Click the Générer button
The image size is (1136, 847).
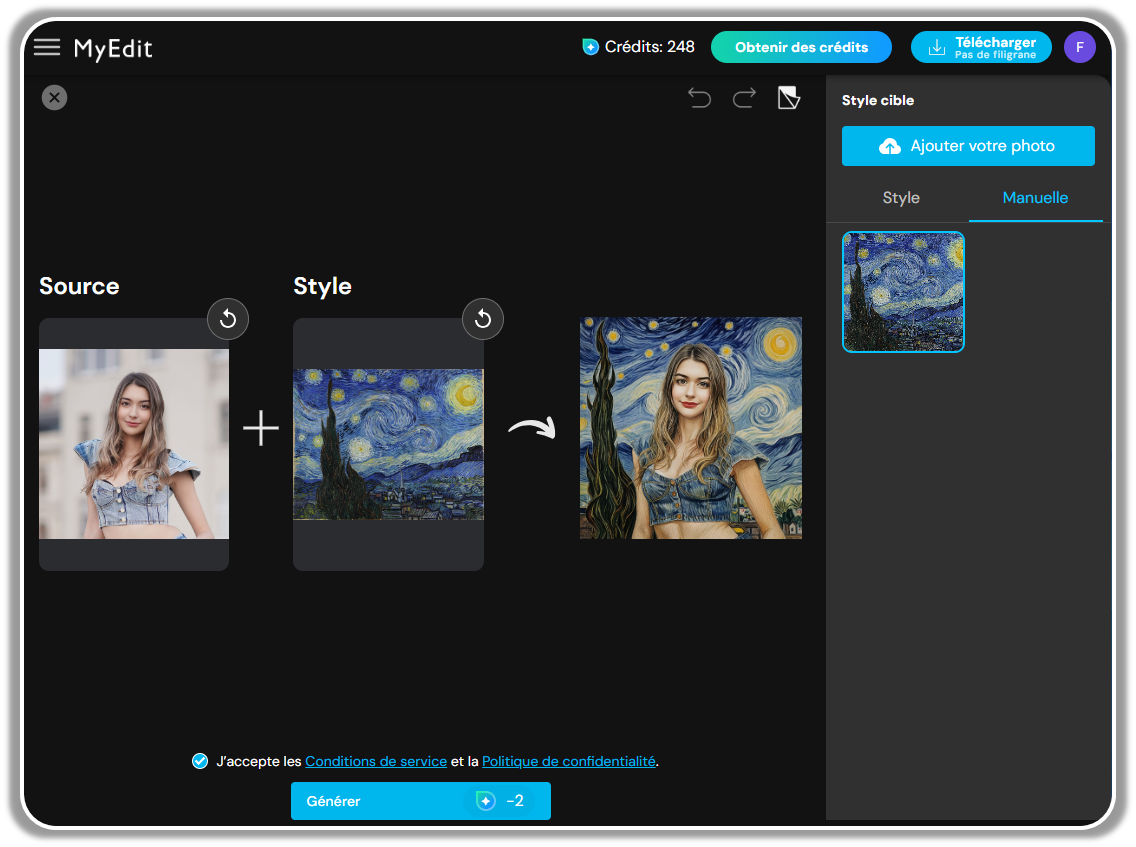(x=421, y=801)
